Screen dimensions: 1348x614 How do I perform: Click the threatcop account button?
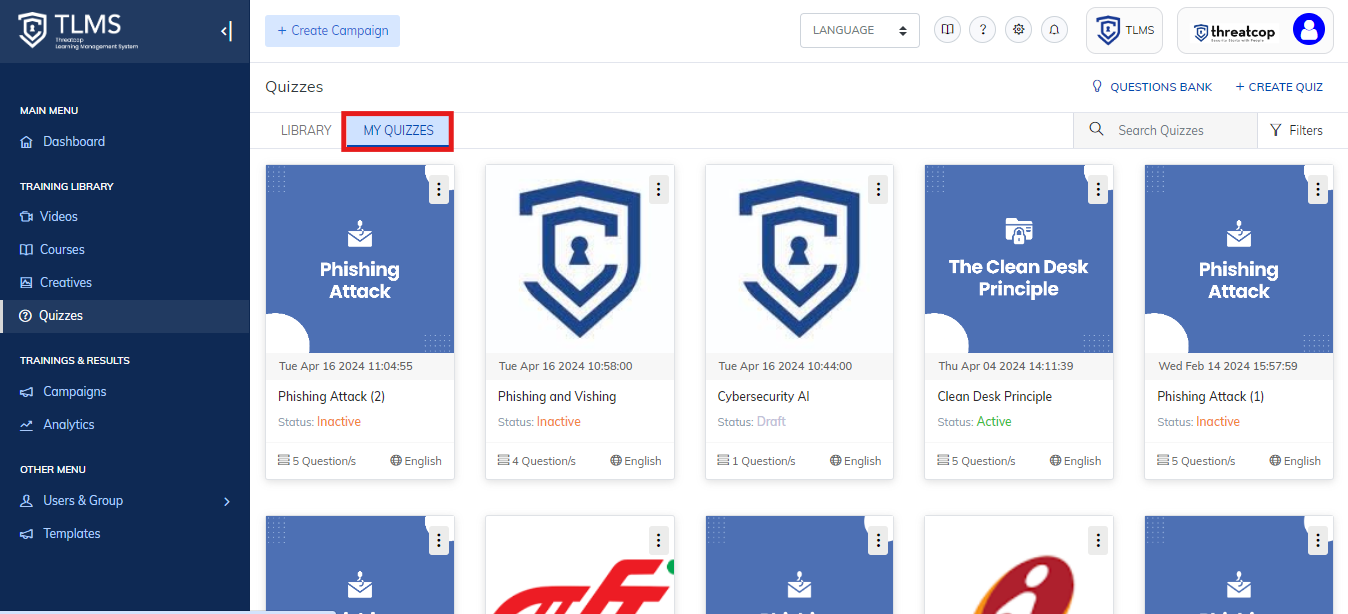pyautogui.click(x=1255, y=30)
